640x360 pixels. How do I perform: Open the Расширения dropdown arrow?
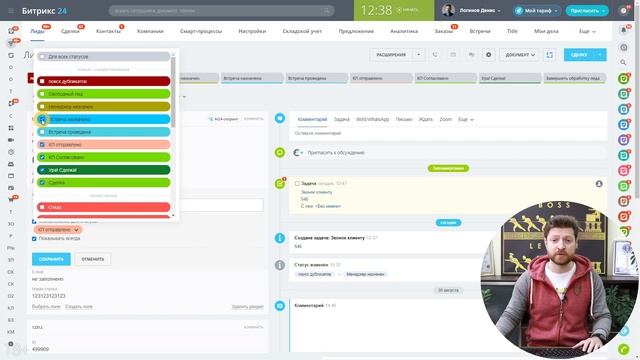tap(419, 55)
